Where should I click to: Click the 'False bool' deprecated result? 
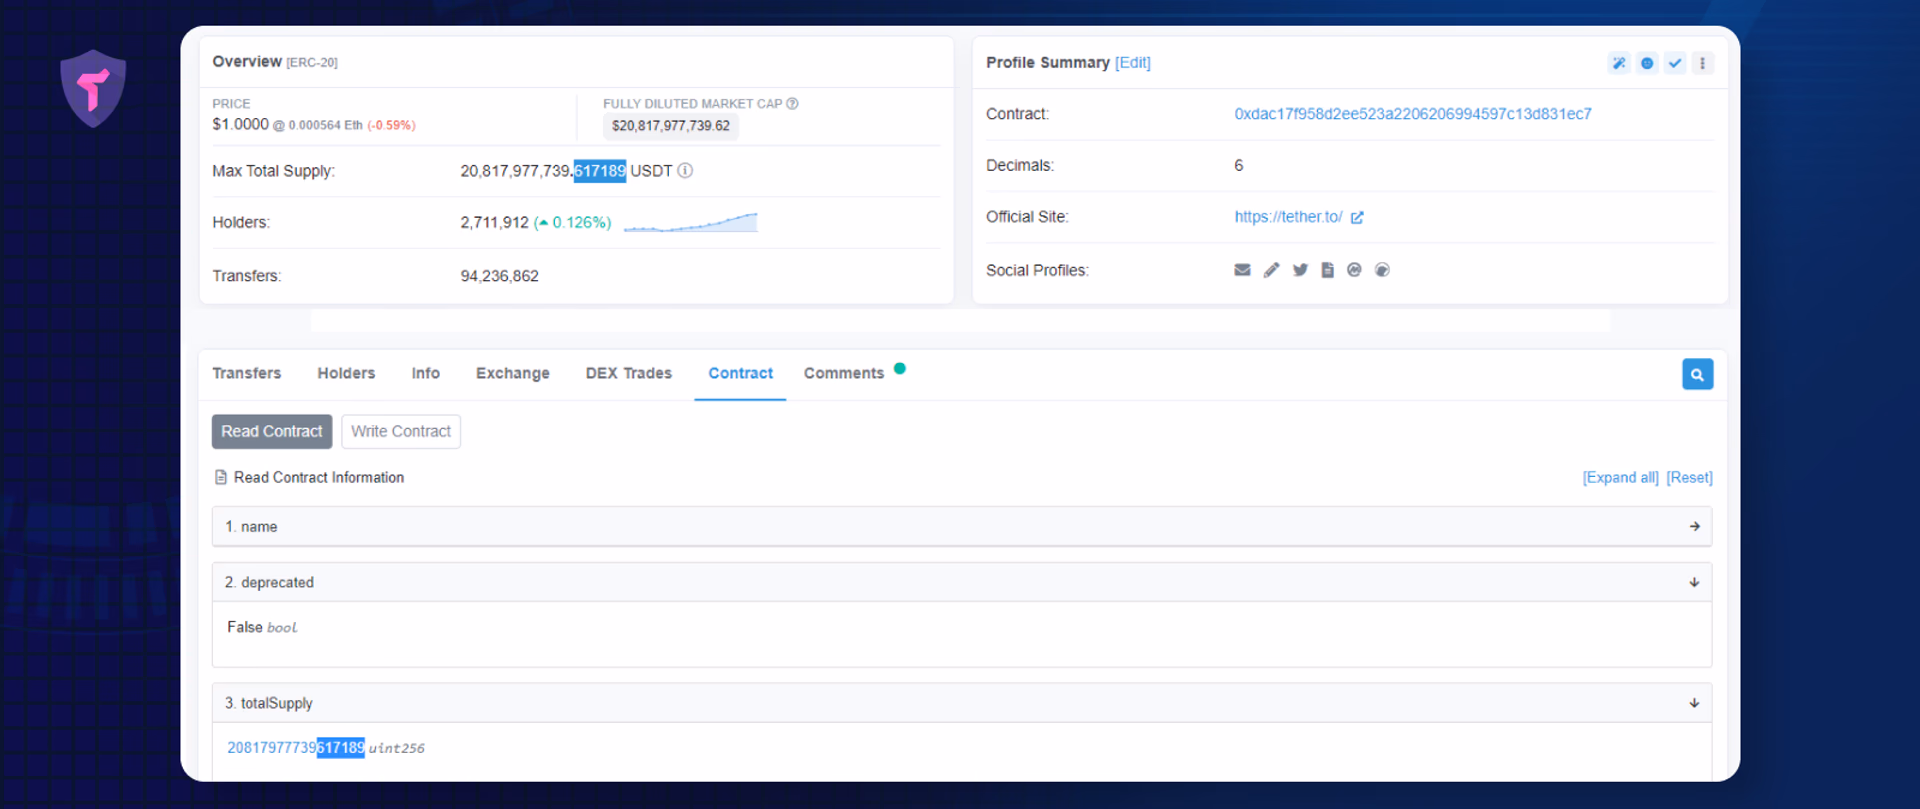coord(262,628)
